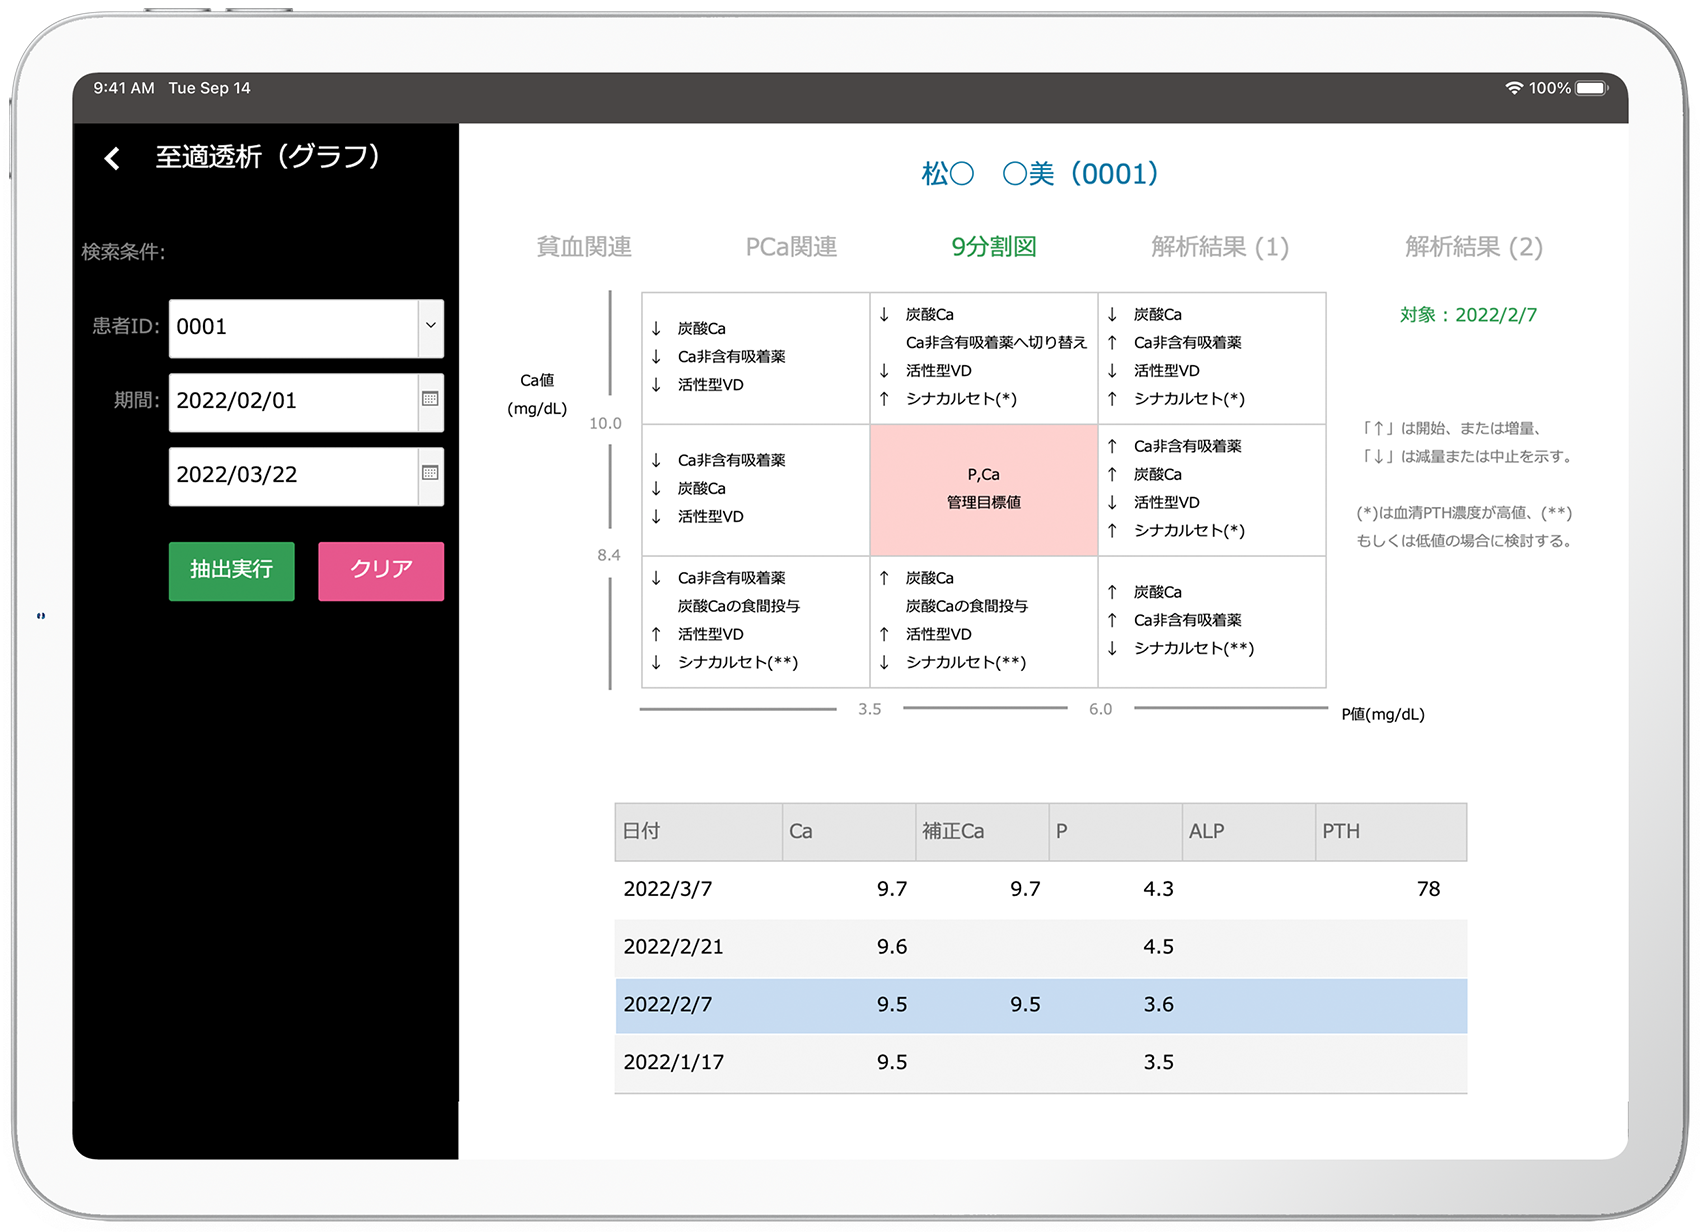The height and width of the screenshot is (1232, 1701).
Task: Tap the Wi-Fi status icon
Action: [x=1513, y=88]
